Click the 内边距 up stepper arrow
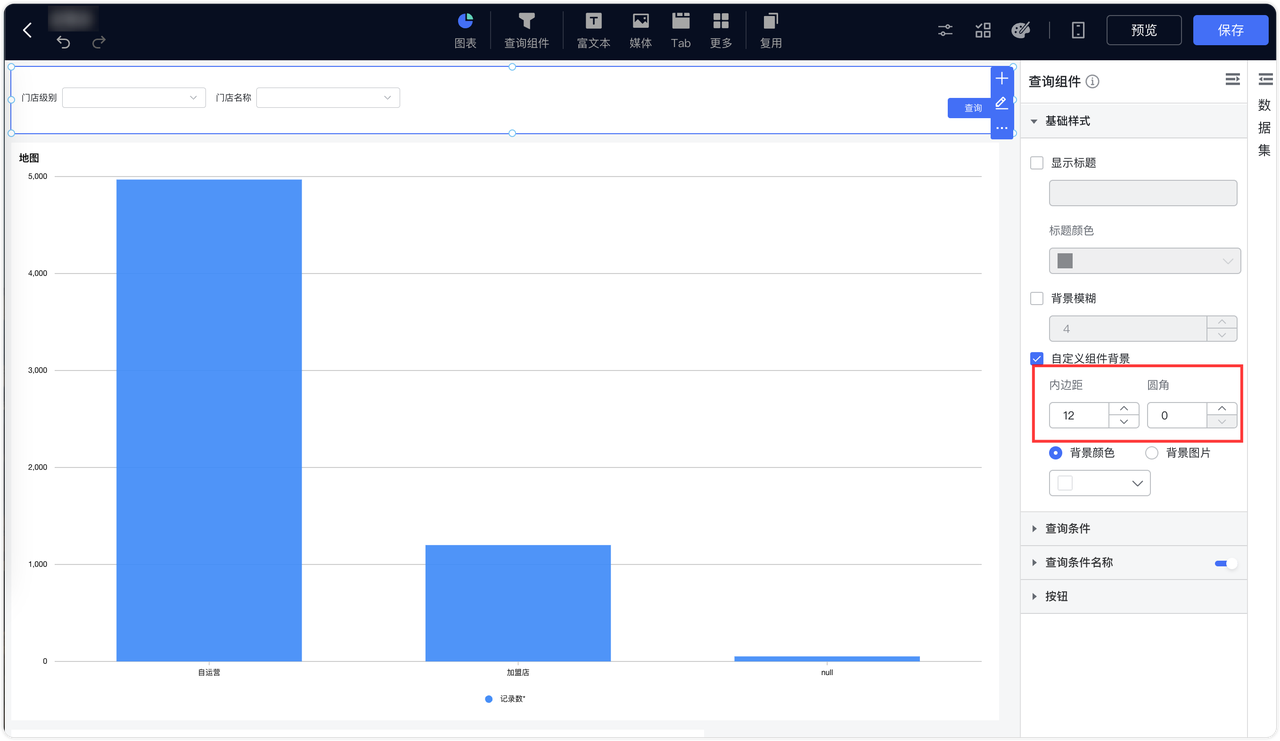Image resolution: width=1280 pixels, height=741 pixels. tap(1123, 409)
